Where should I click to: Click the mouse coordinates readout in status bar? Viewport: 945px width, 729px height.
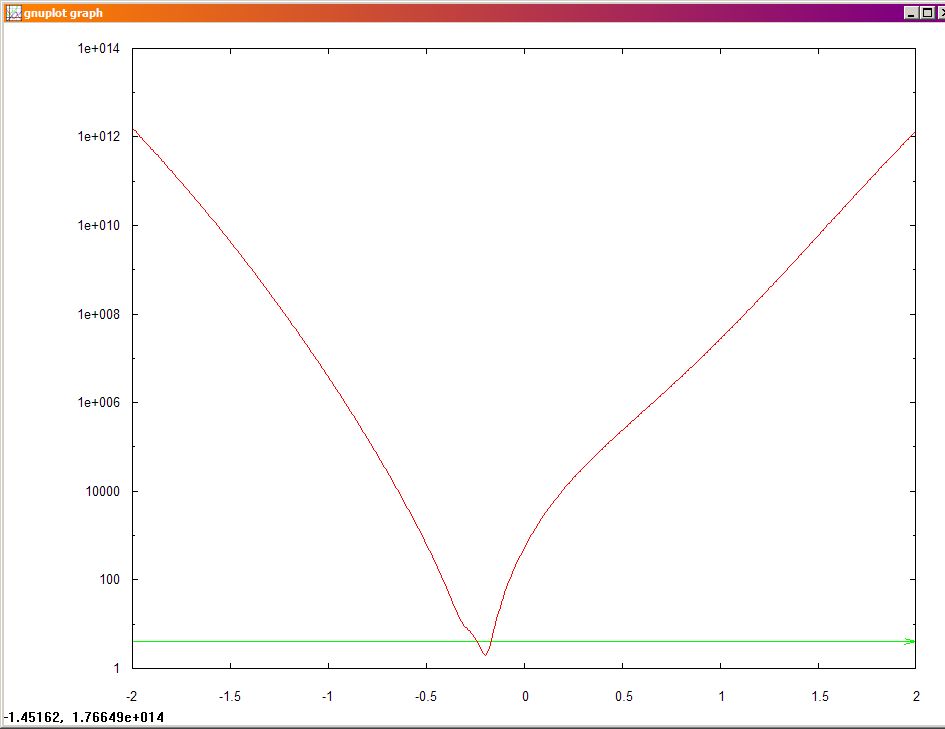(x=84, y=717)
